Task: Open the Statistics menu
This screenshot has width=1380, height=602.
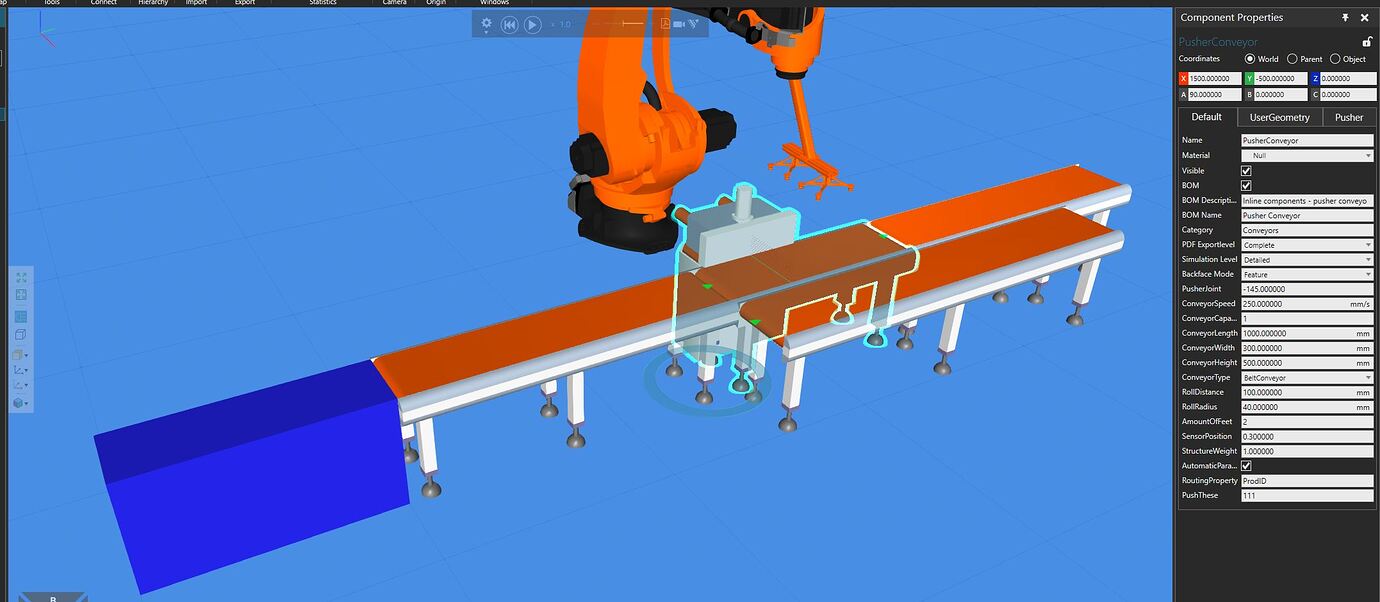Action: (323, 3)
